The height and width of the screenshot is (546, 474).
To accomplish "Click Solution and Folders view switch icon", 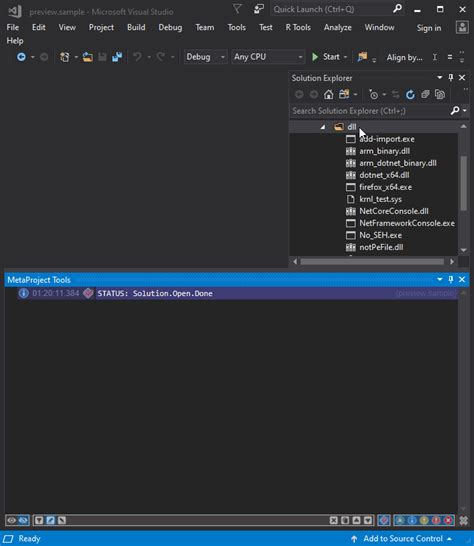I will coord(344,94).
